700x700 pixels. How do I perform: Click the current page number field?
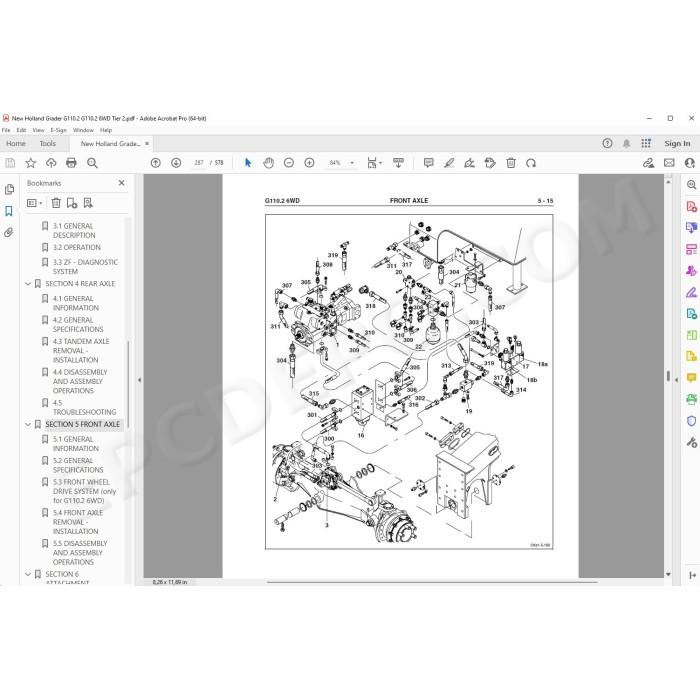click(x=199, y=163)
